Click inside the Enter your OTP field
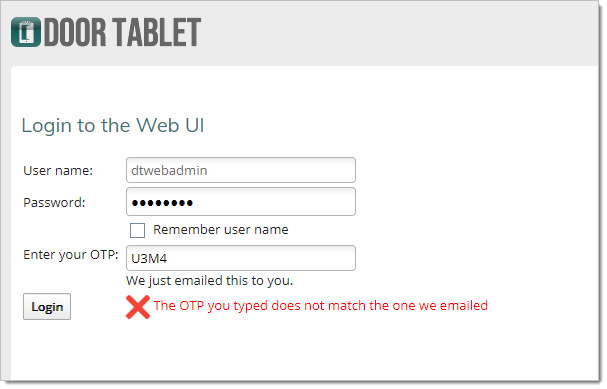607x389 pixels. (x=241, y=258)
